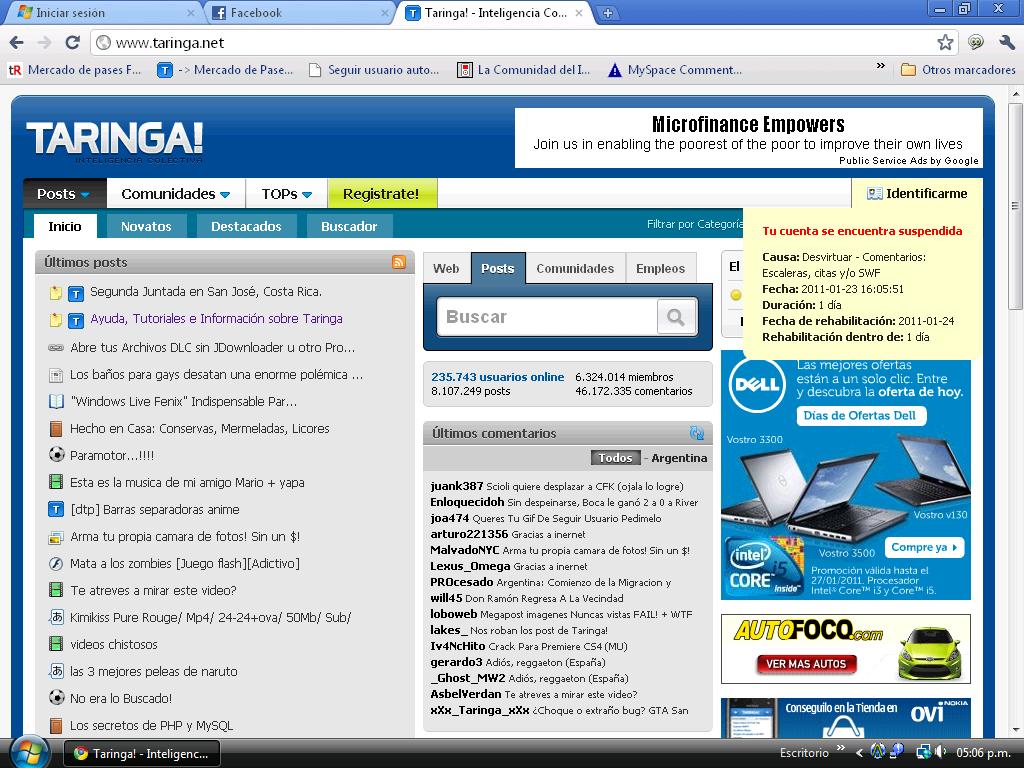Open post Ayuda, Tutoriales e Información sobre Taringa
Viewport: 1024px width, 768px height.
216,319
